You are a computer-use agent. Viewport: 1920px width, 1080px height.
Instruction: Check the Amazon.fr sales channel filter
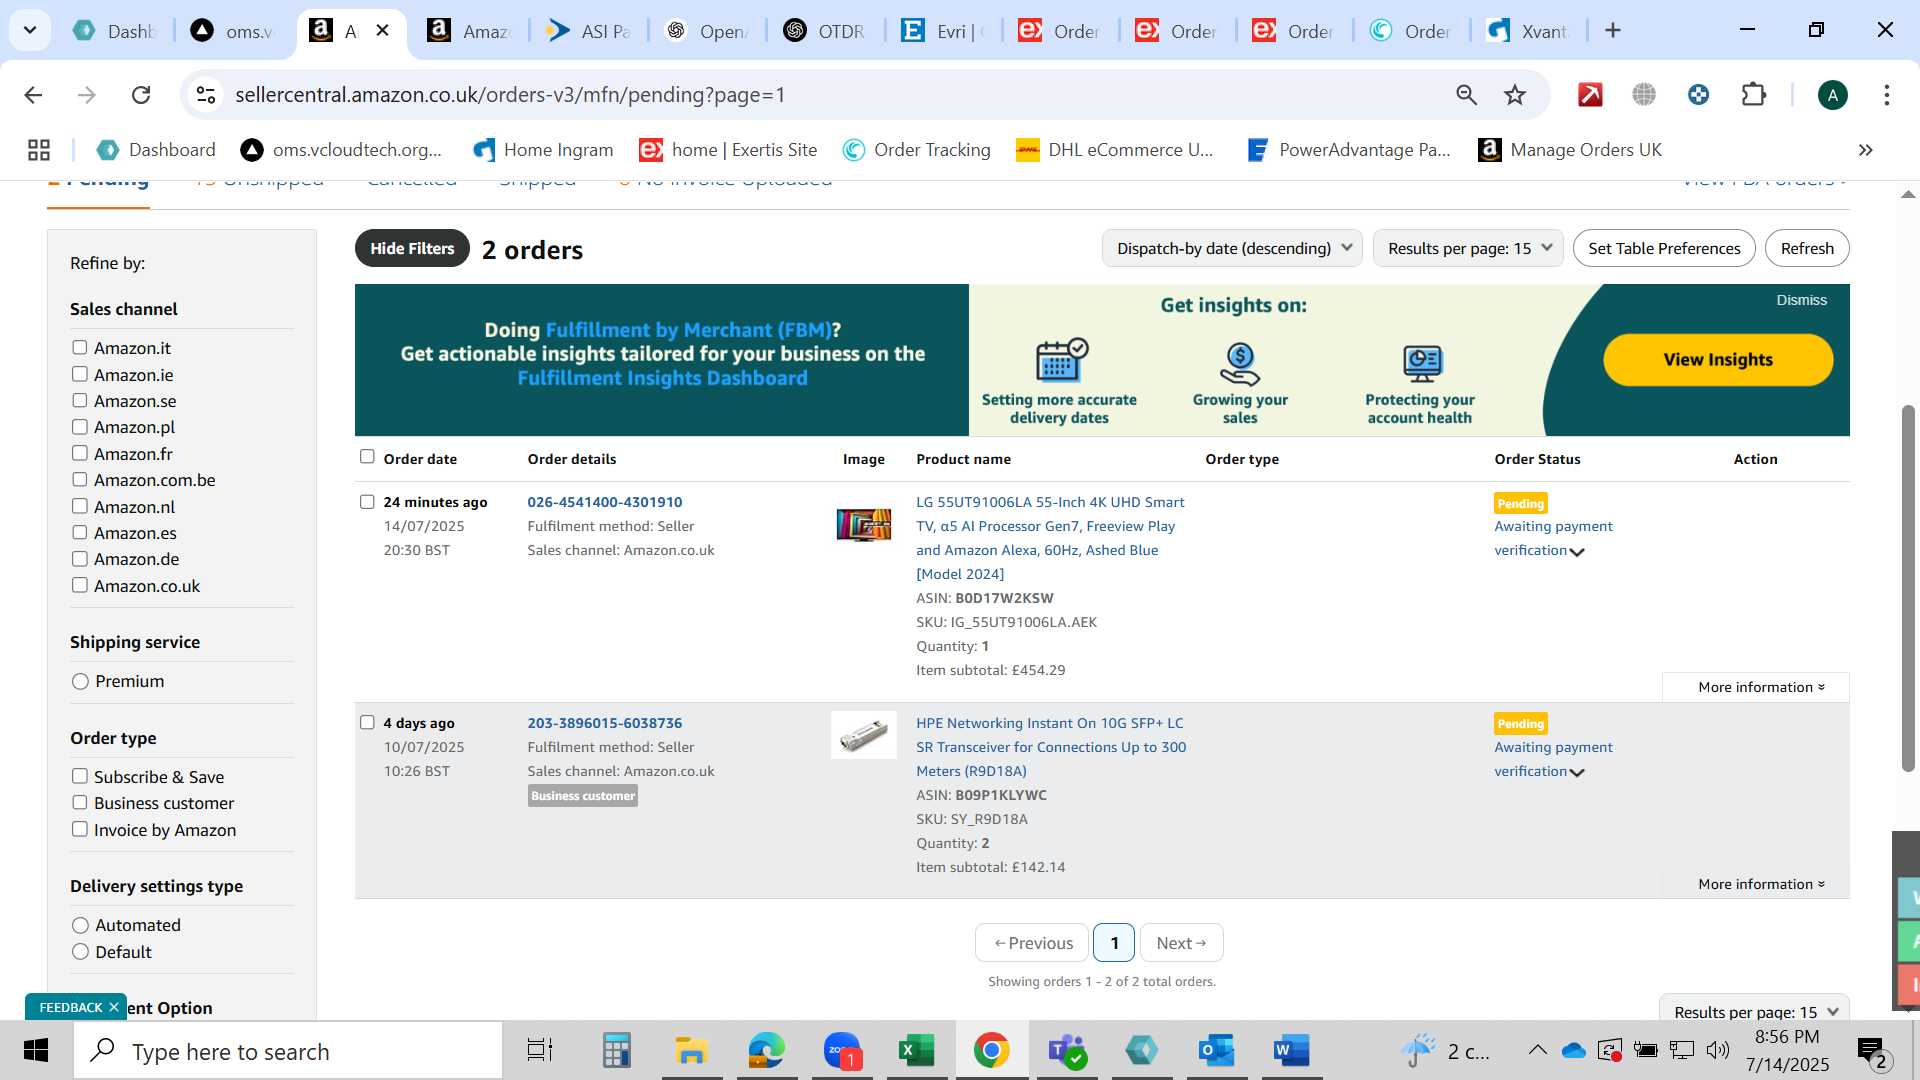click(80, 453)
